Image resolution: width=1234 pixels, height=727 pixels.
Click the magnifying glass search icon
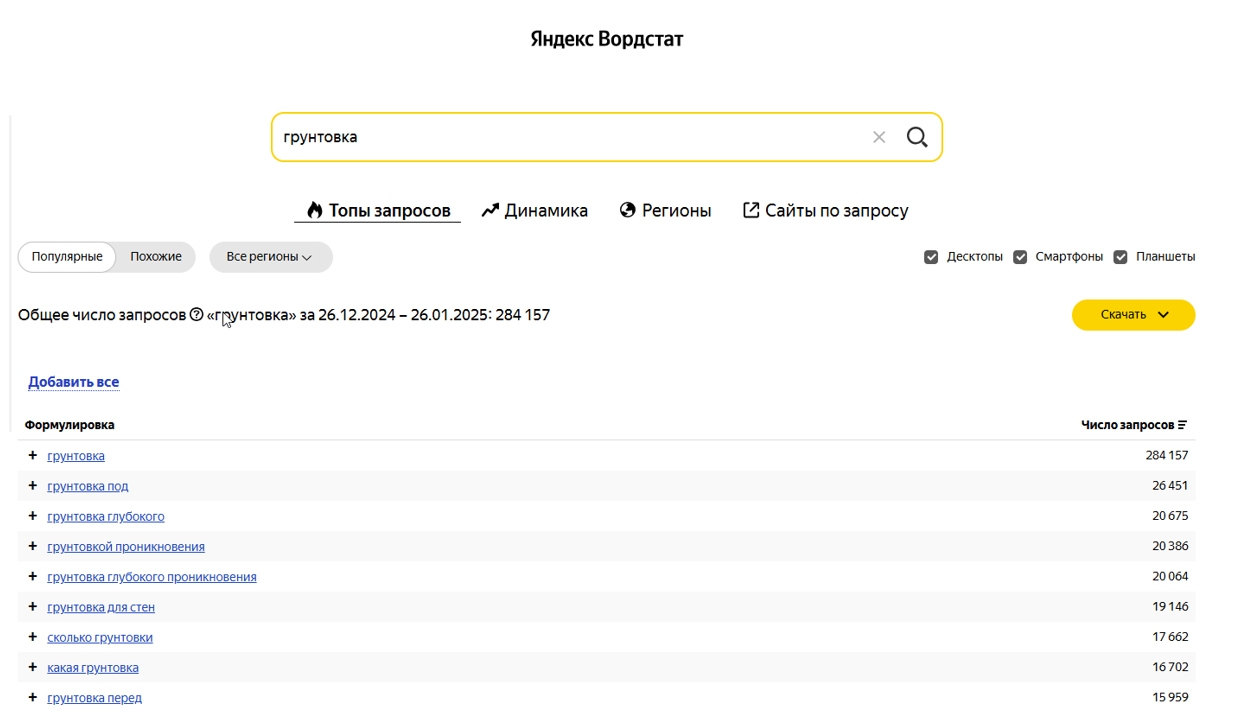(917, 138)
